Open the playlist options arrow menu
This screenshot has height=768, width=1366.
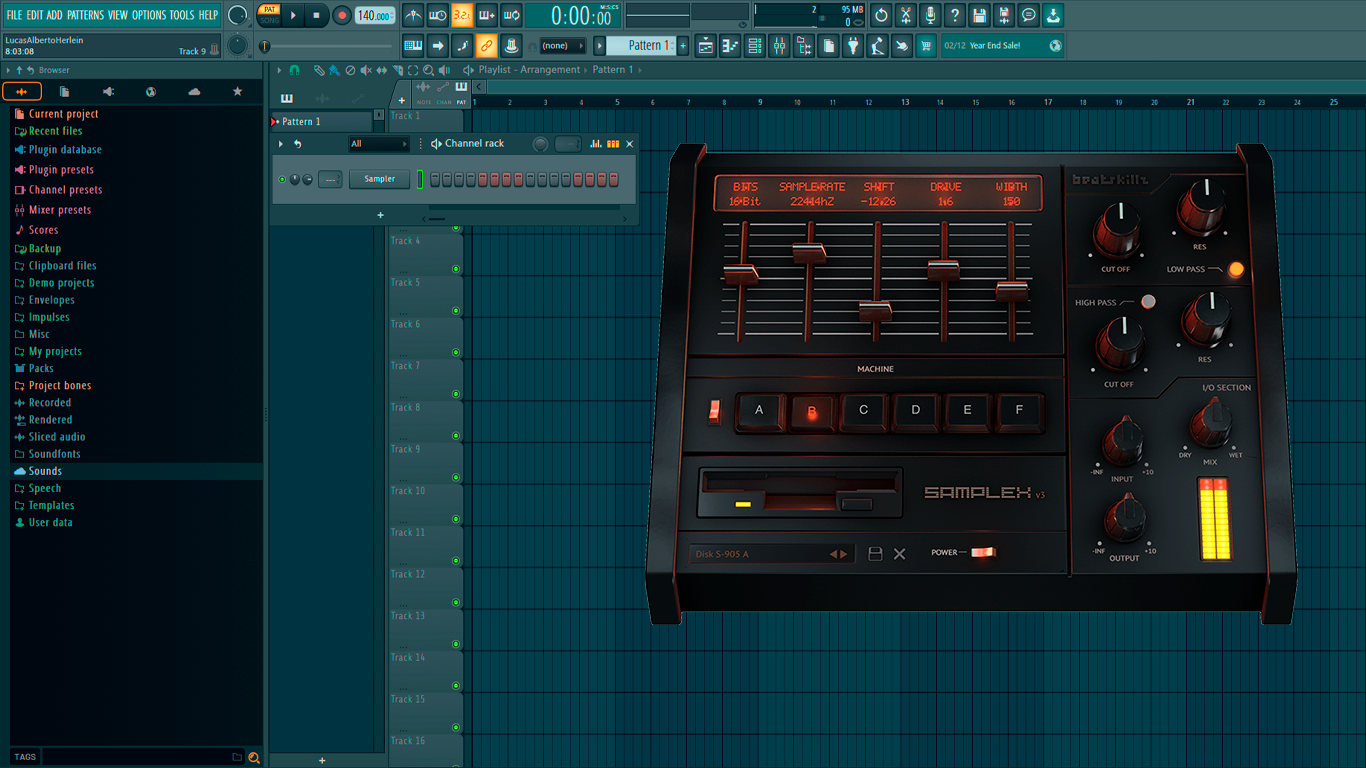(x=280, y=70)
